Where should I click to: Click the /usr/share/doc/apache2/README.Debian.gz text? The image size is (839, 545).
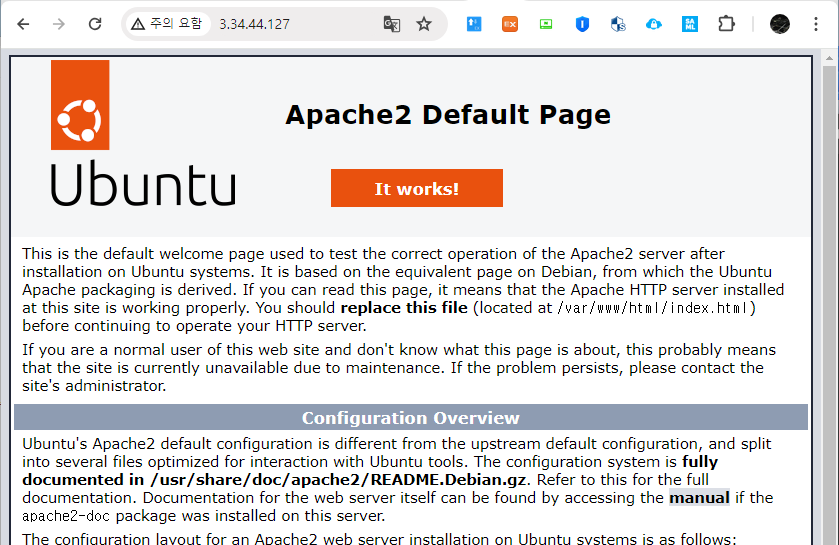pos(338,480)
